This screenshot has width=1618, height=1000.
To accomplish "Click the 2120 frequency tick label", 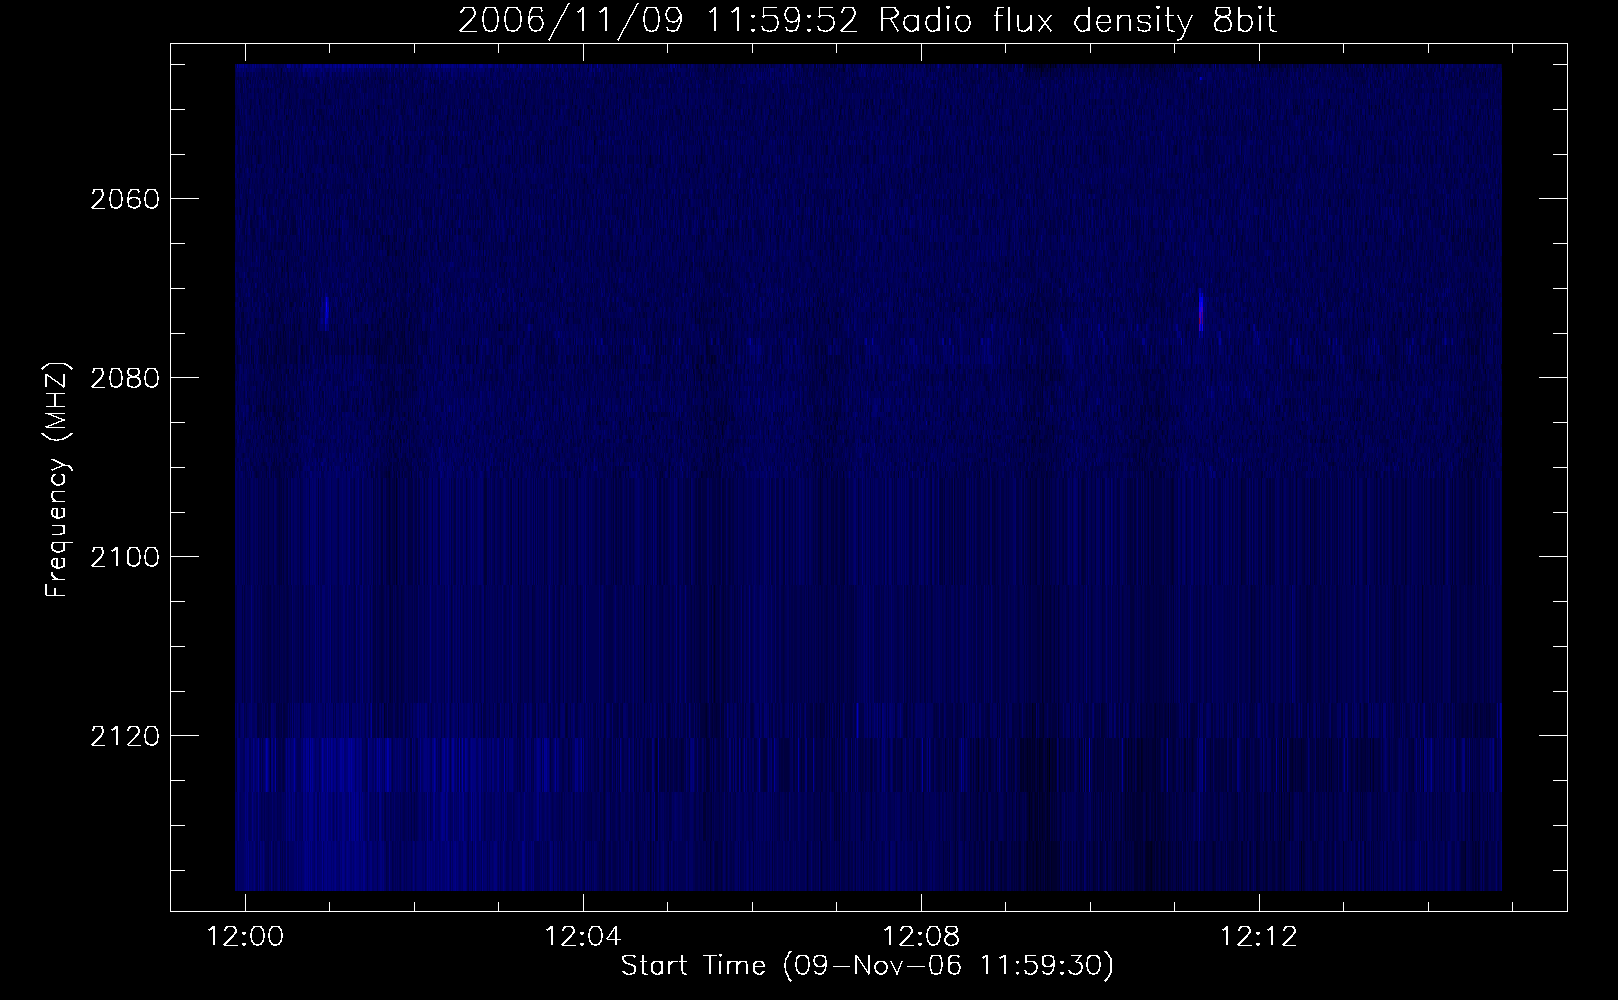I will tap(123, 736).
